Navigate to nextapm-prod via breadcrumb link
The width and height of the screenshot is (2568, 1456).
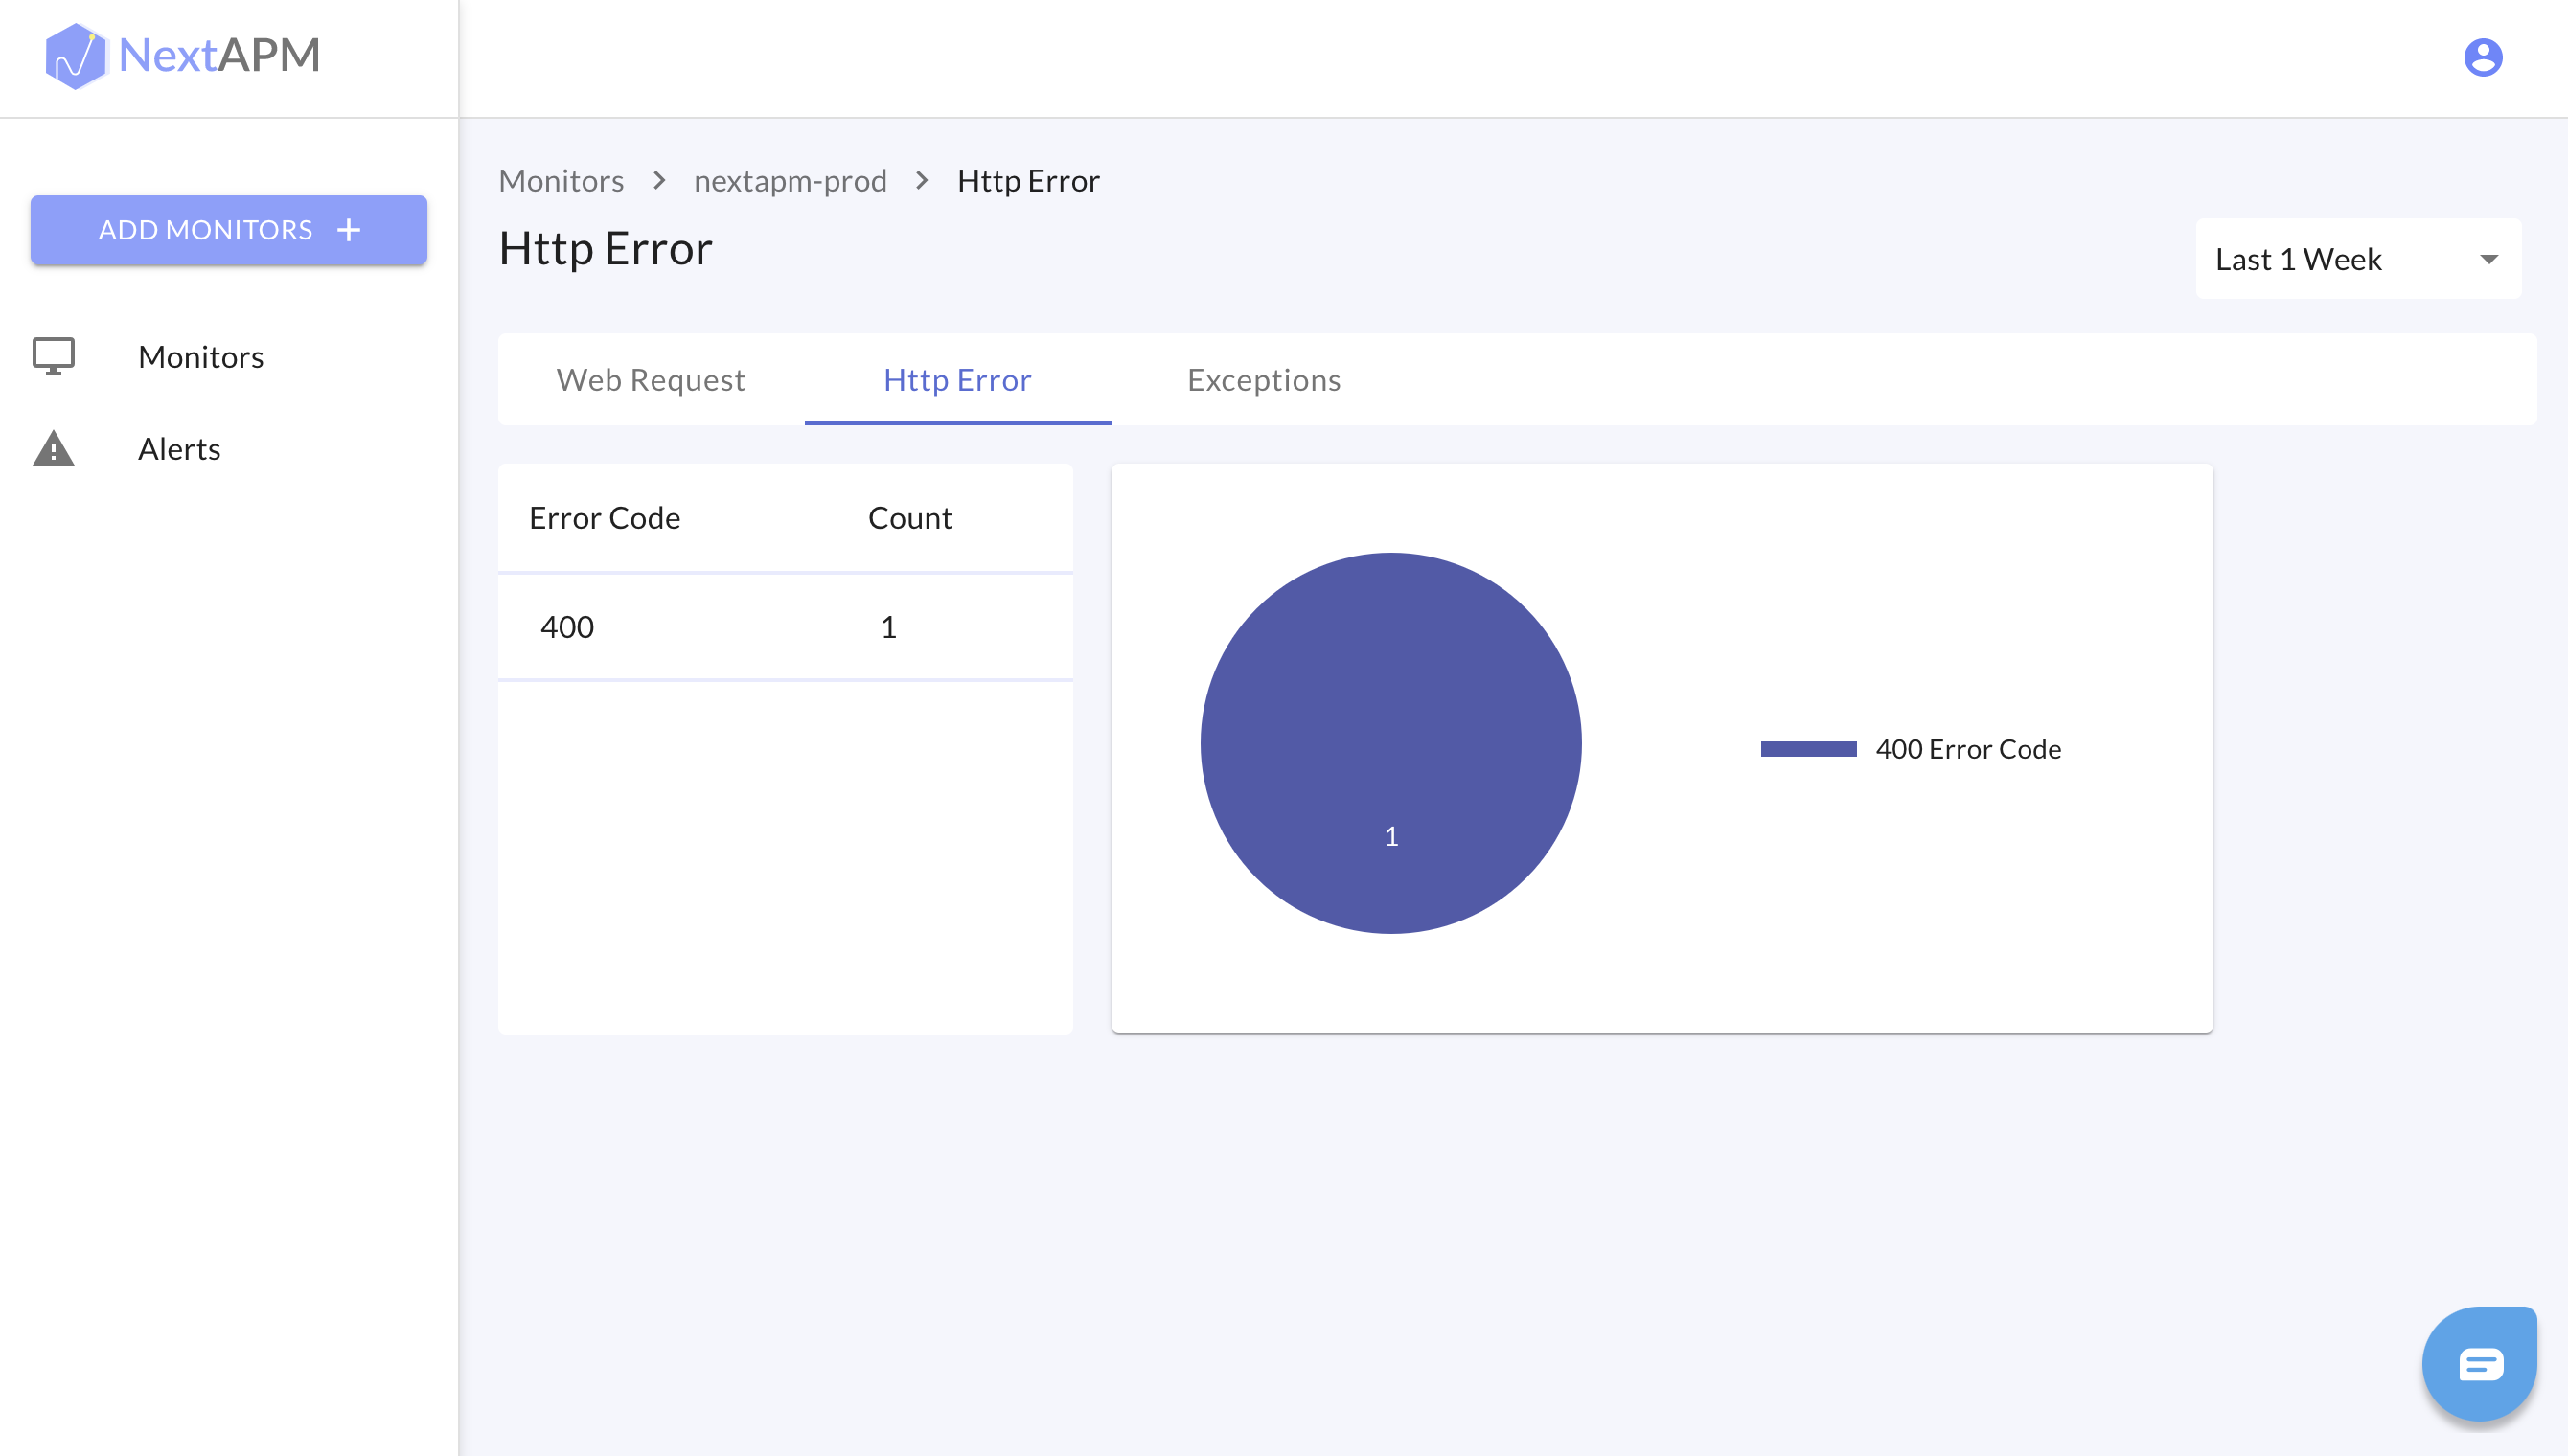point(790,181)
